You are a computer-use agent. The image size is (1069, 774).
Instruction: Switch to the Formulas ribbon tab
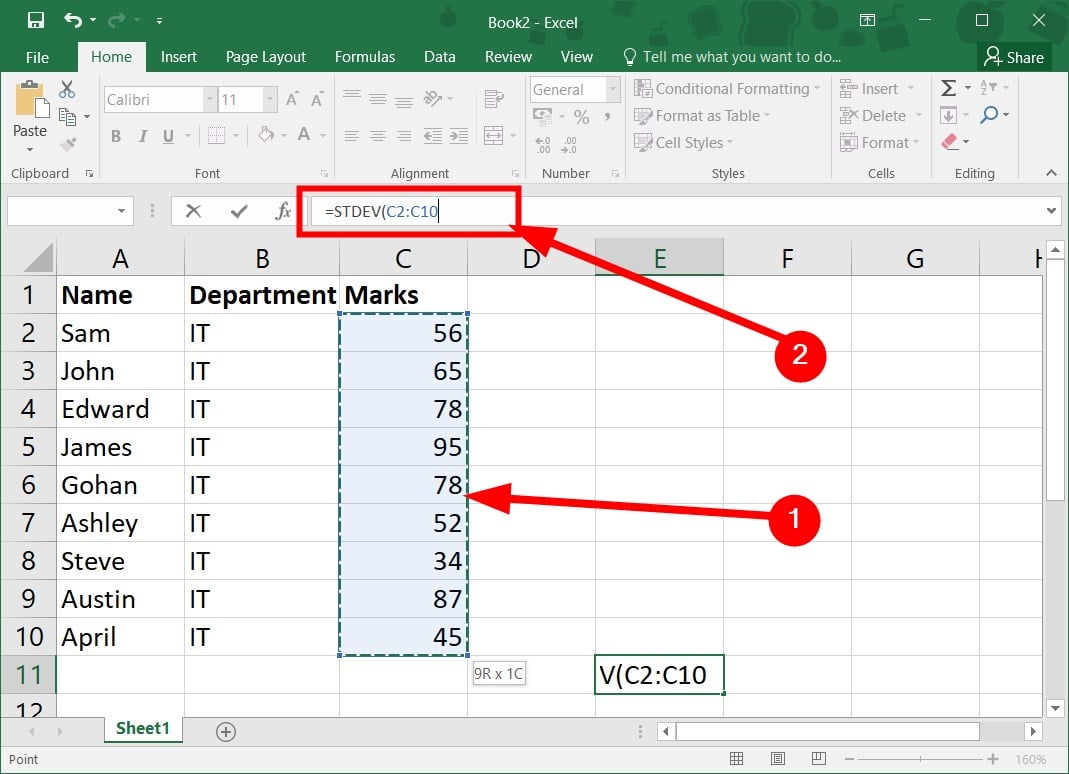pos(365,57)
